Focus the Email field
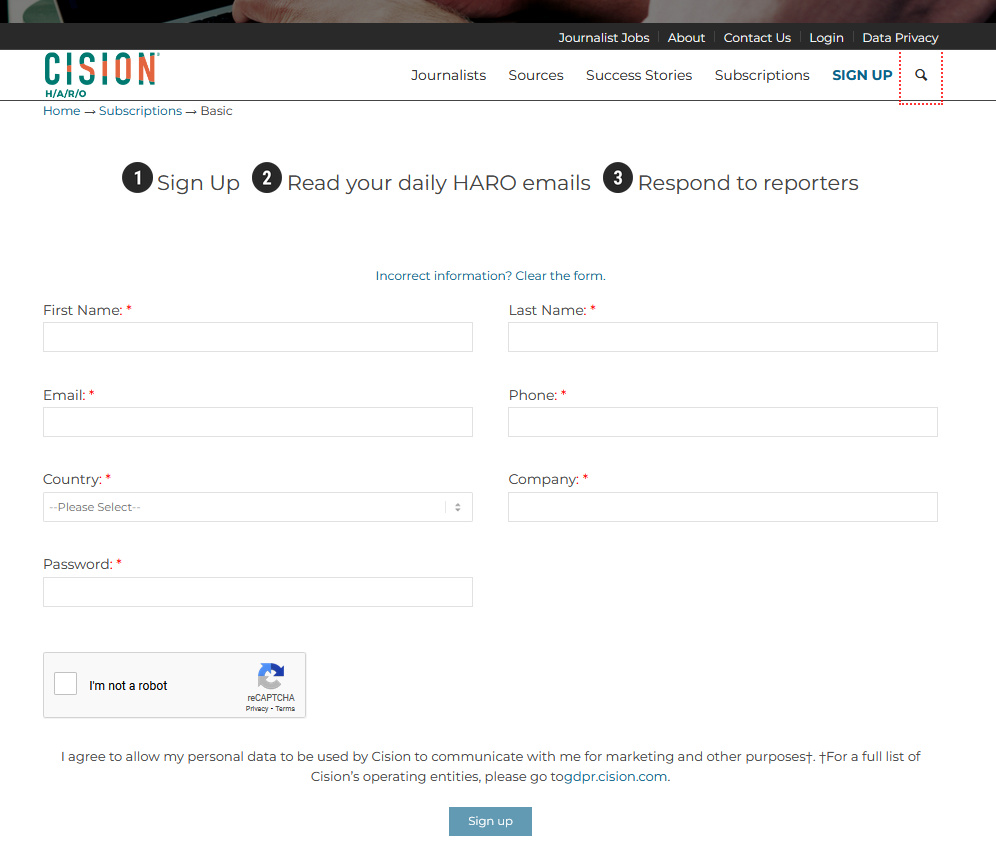The image size is (996, 847). tap(258, 422)
